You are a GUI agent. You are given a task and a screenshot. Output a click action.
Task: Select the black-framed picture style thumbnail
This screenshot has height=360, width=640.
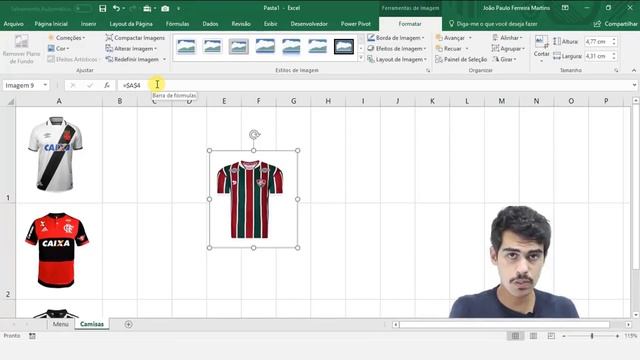[x=344, y=47]
